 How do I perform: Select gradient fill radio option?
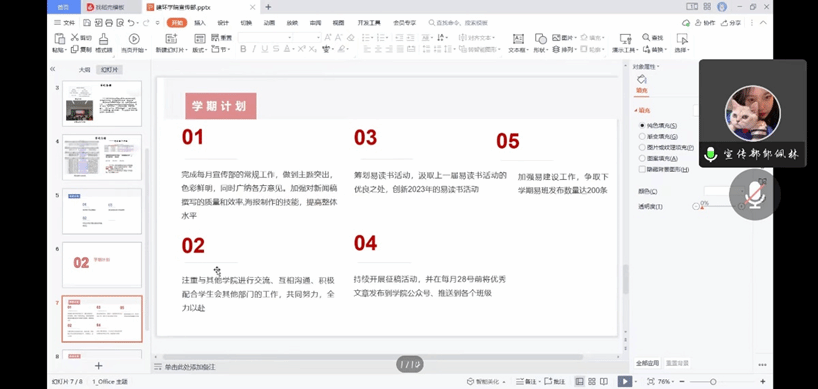[642, 137]
